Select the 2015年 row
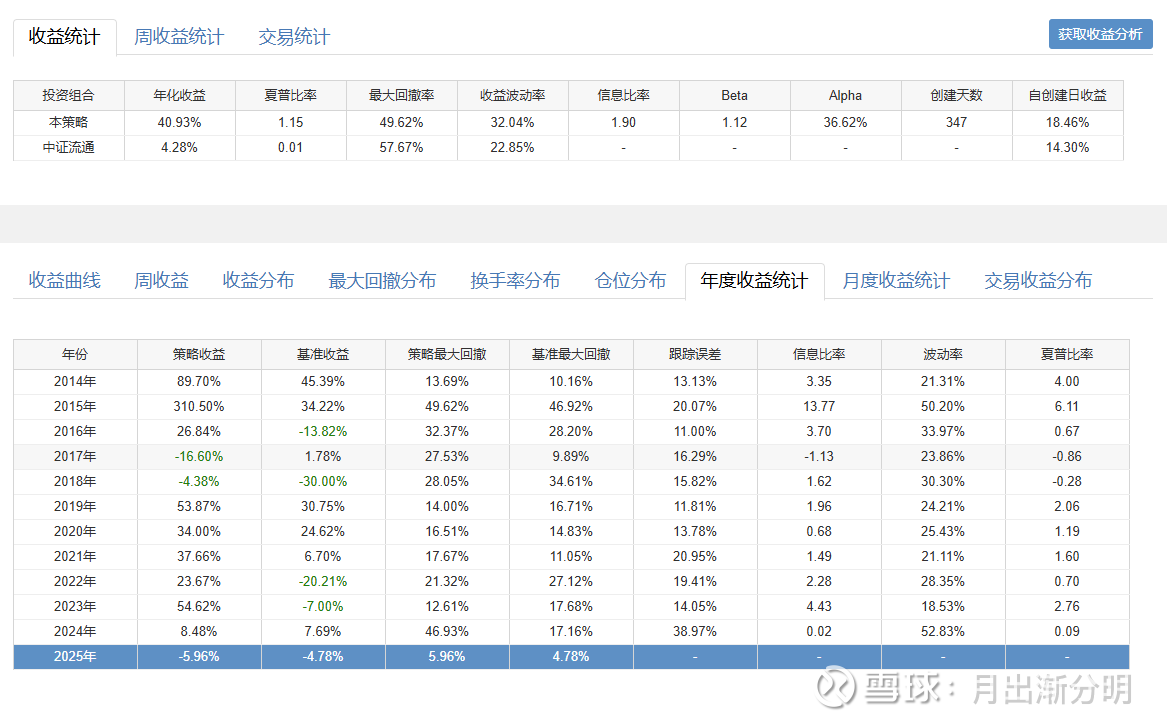The height and width of the screenshot is (725, 1167). [x=571, y=406]
